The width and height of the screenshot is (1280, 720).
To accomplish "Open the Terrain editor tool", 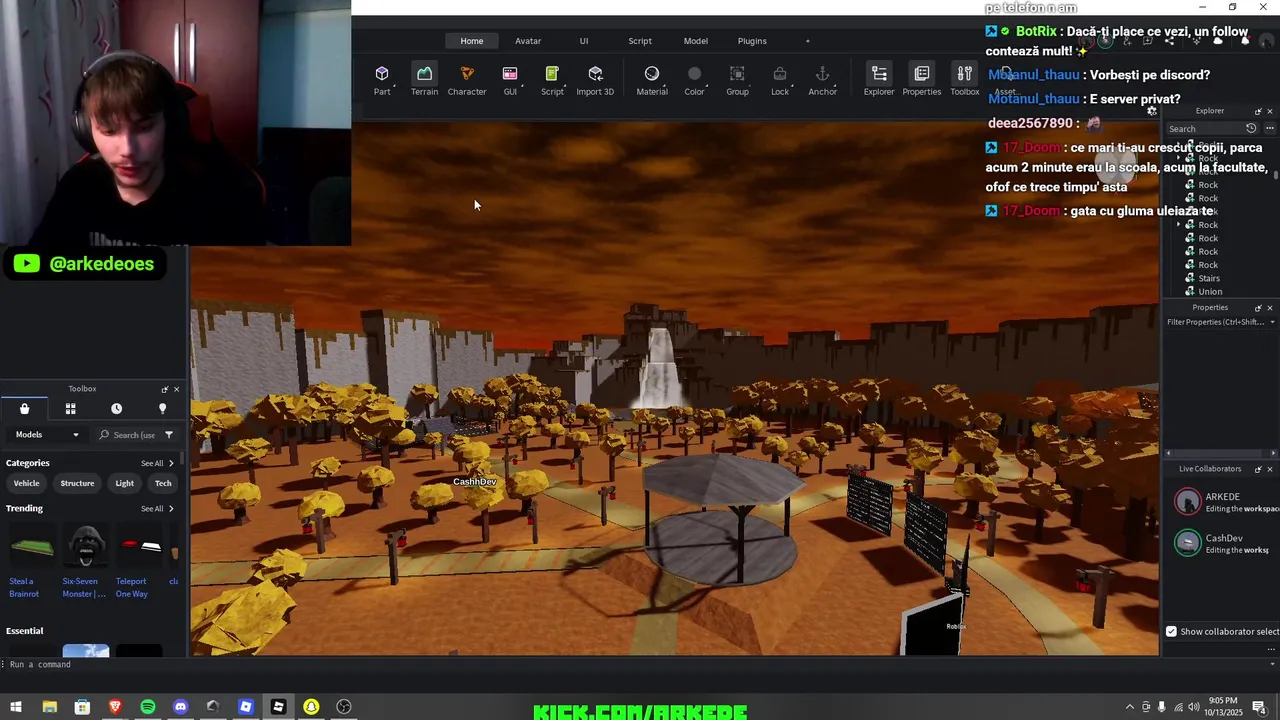I will [424, 80].
